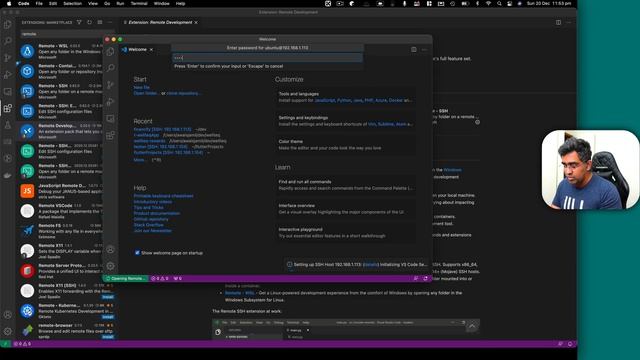Click the scroll-to-top arrow on extension page
The height and width of the screenshot is (360, 640).
(472, 326)
